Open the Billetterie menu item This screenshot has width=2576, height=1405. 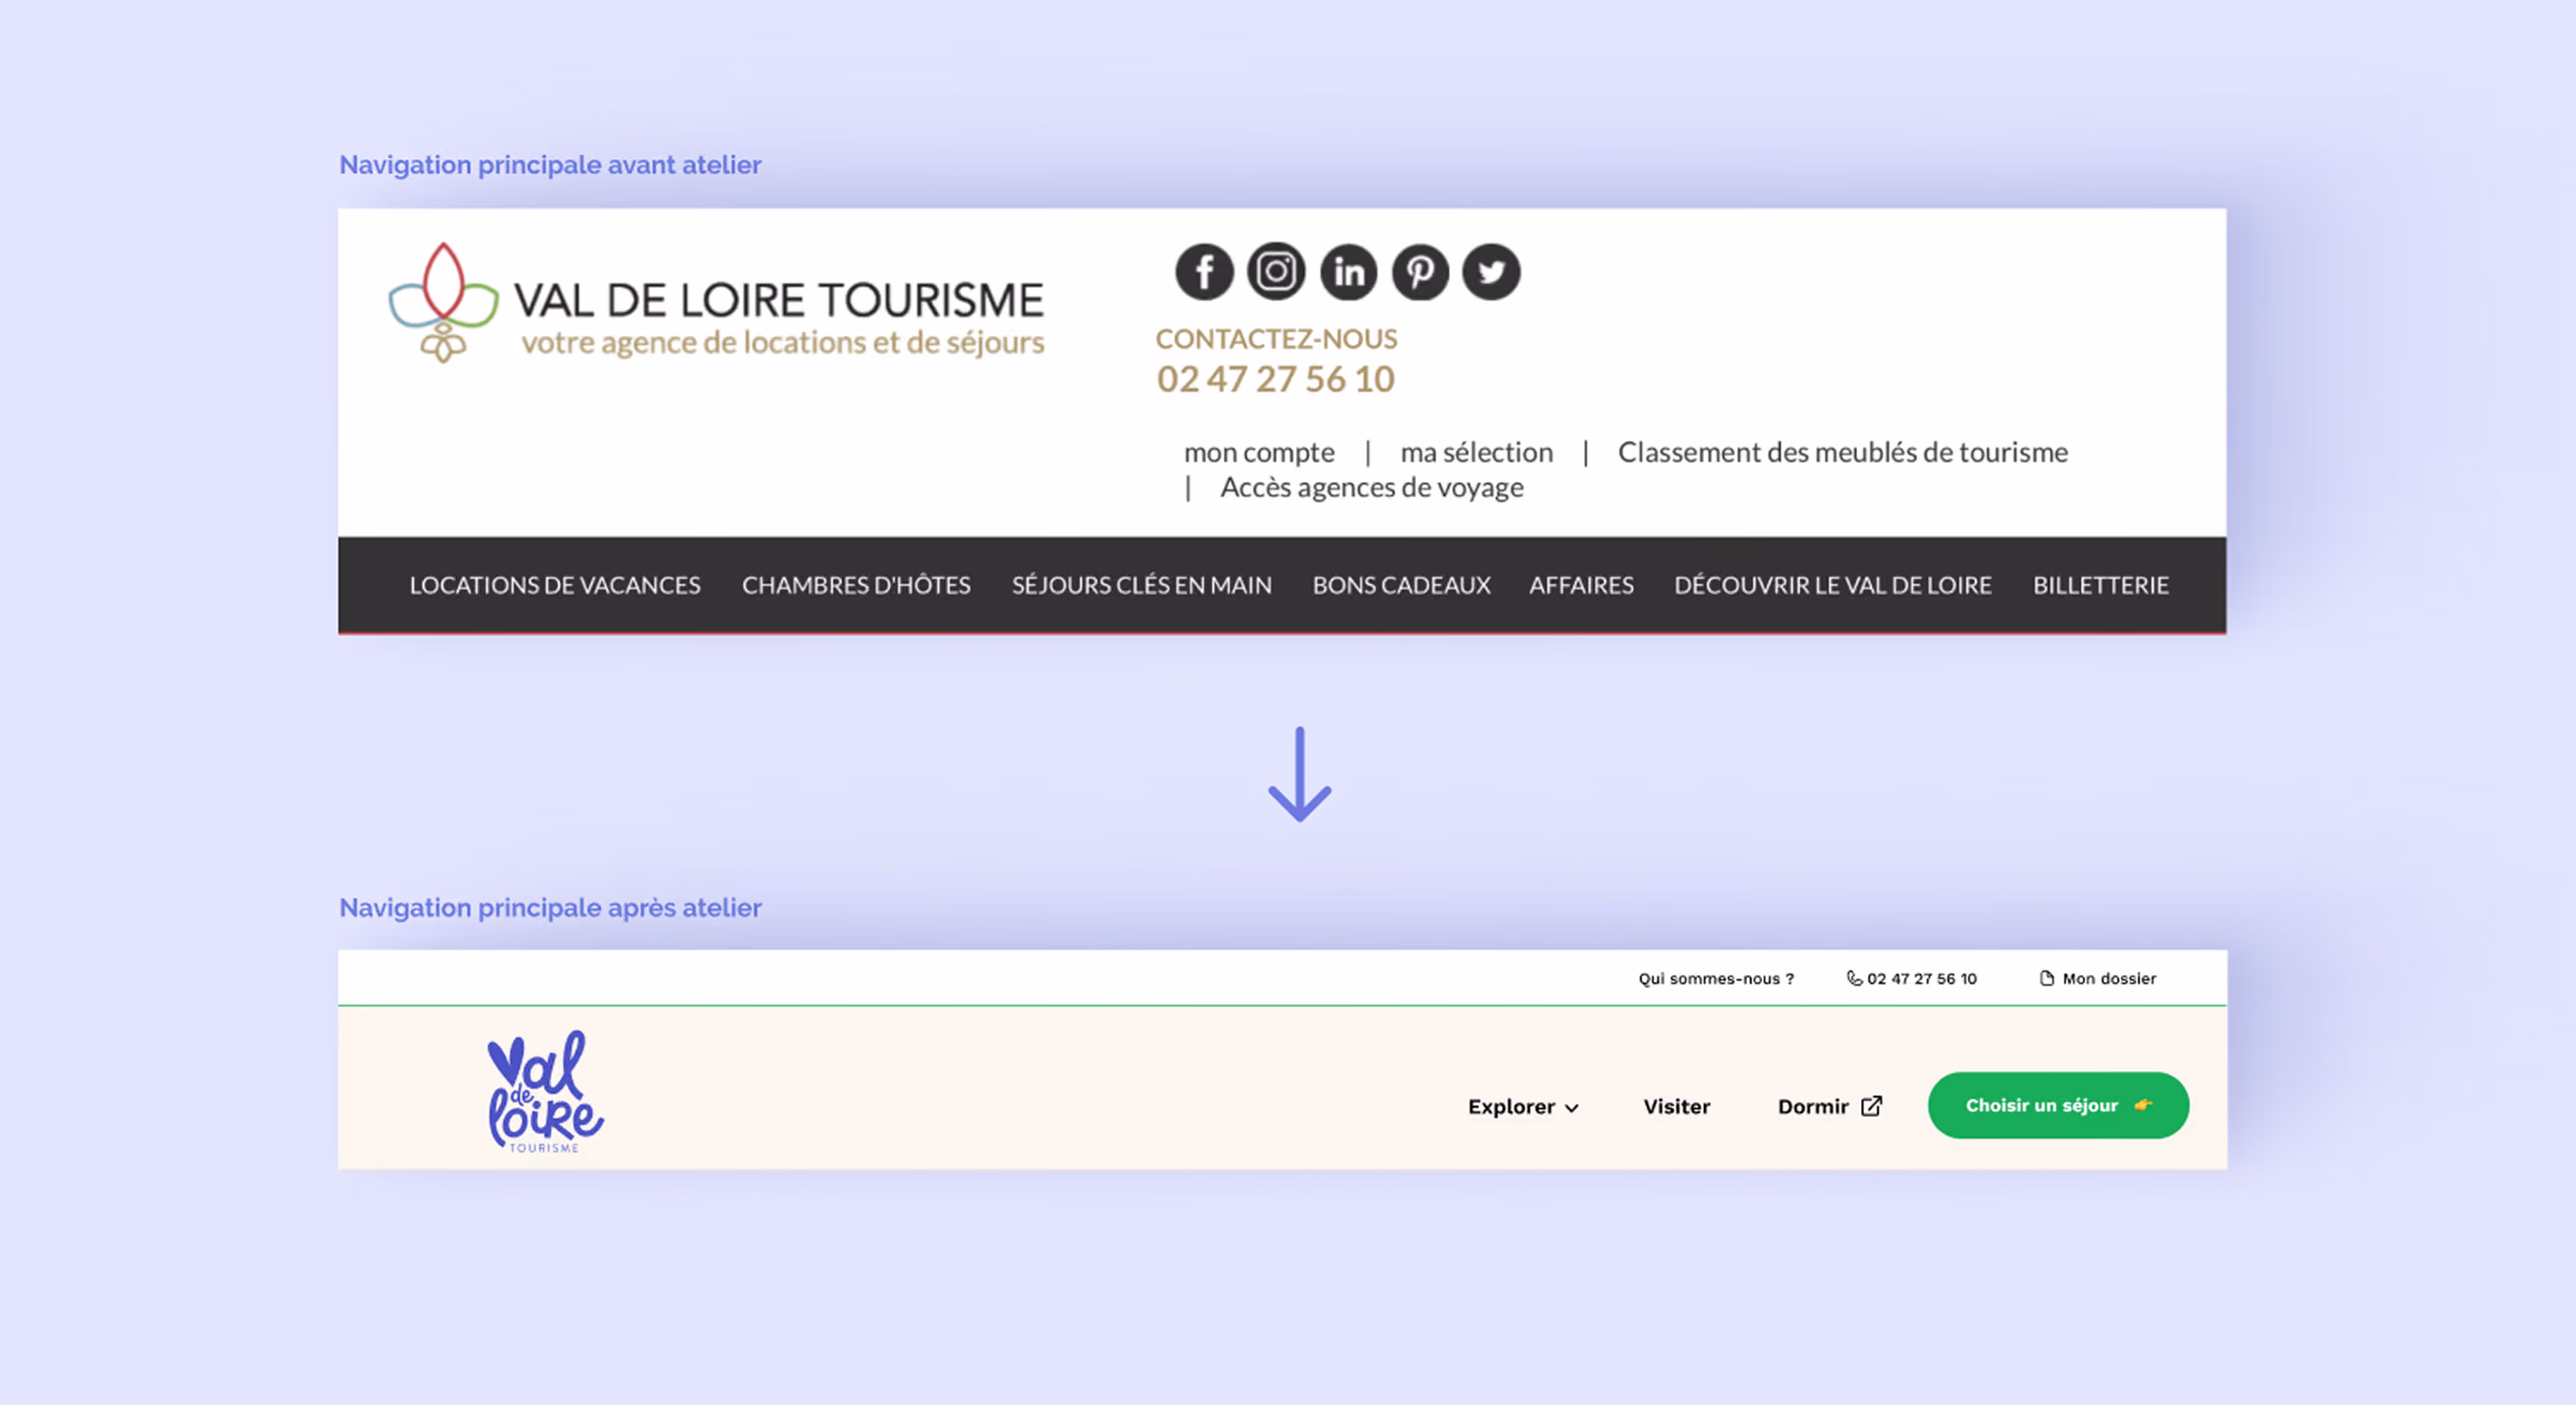coord(2101,585)
